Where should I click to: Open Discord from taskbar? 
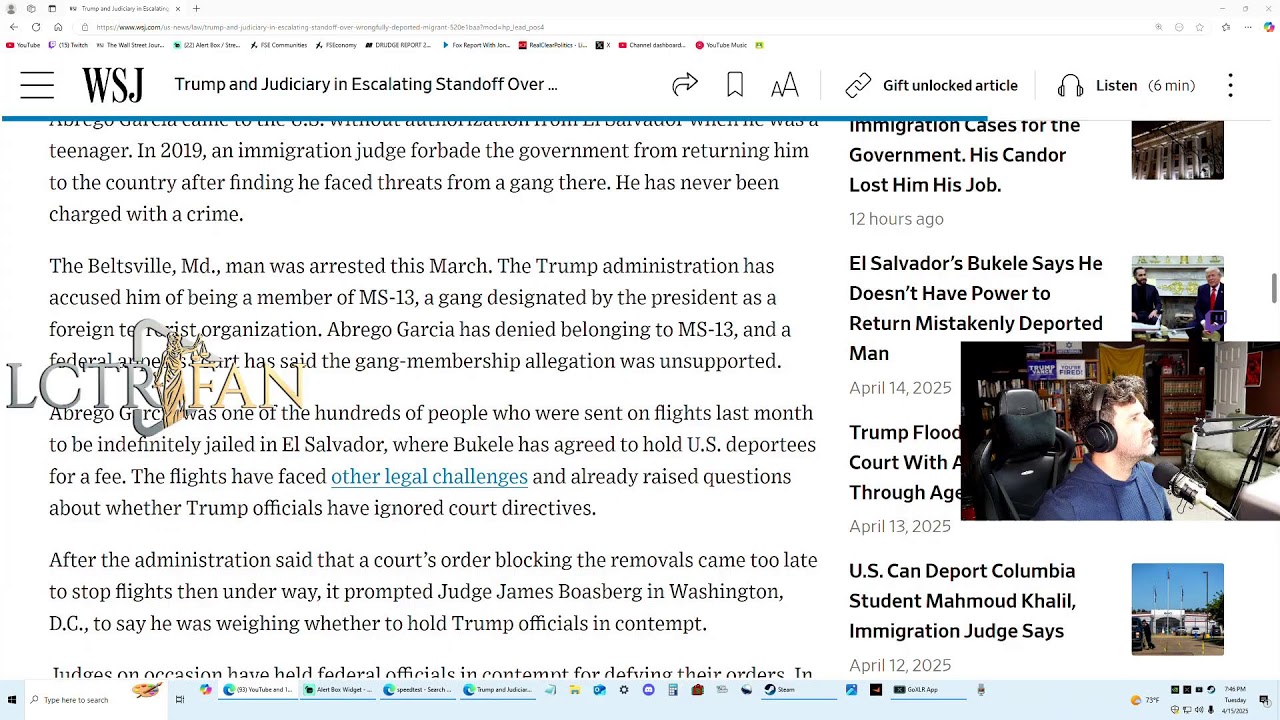point(648,690)
